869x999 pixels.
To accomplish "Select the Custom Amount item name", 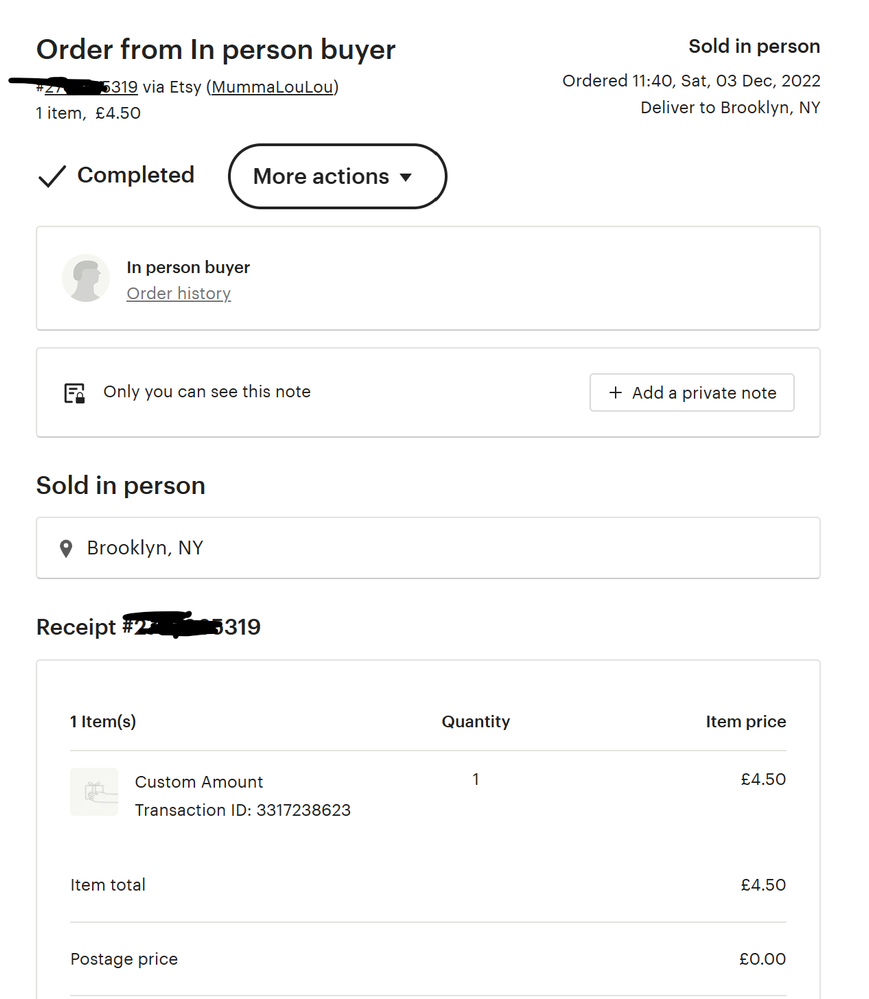I will [x=199, y=782].
